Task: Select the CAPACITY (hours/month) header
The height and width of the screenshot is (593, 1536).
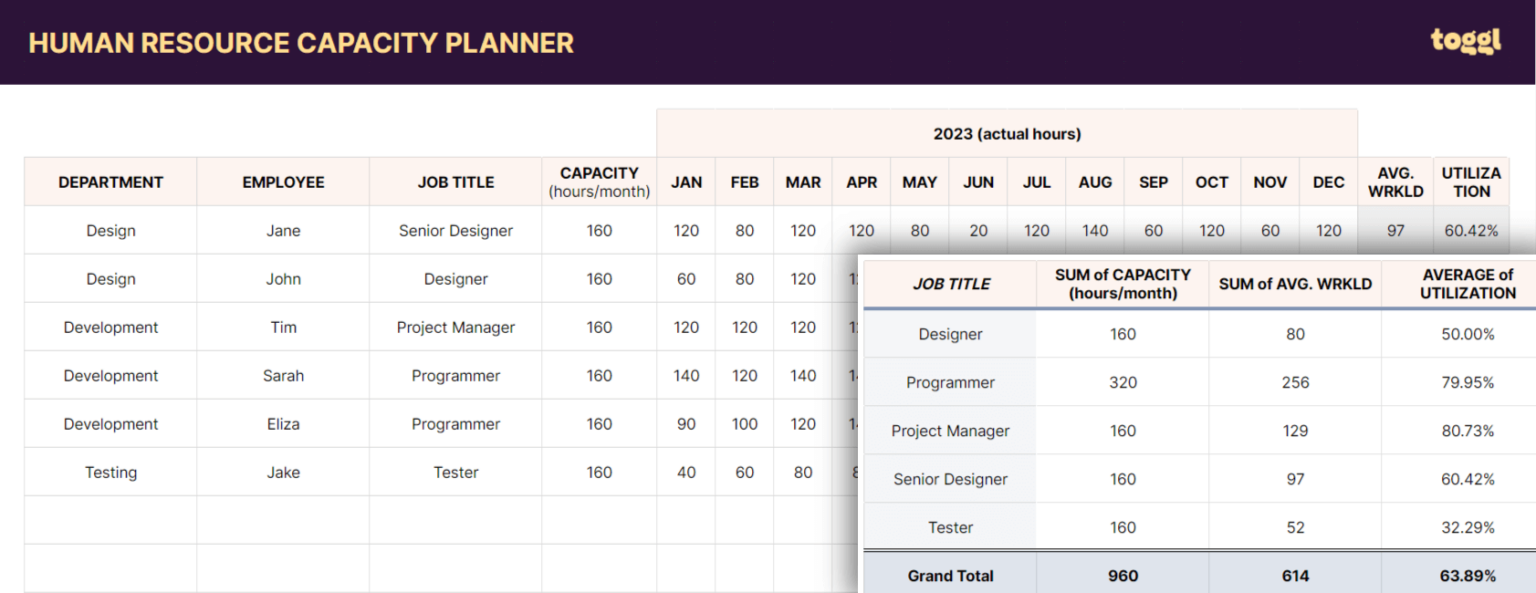Action: 598,182
